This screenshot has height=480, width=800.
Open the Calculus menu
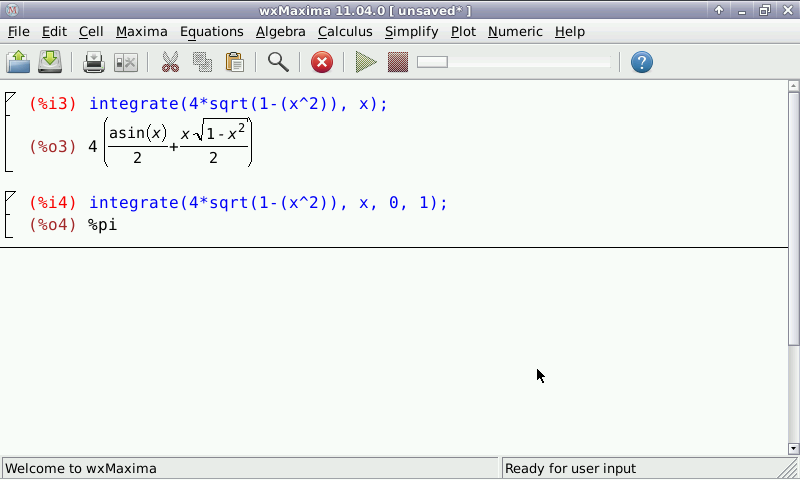click(345, 31)
